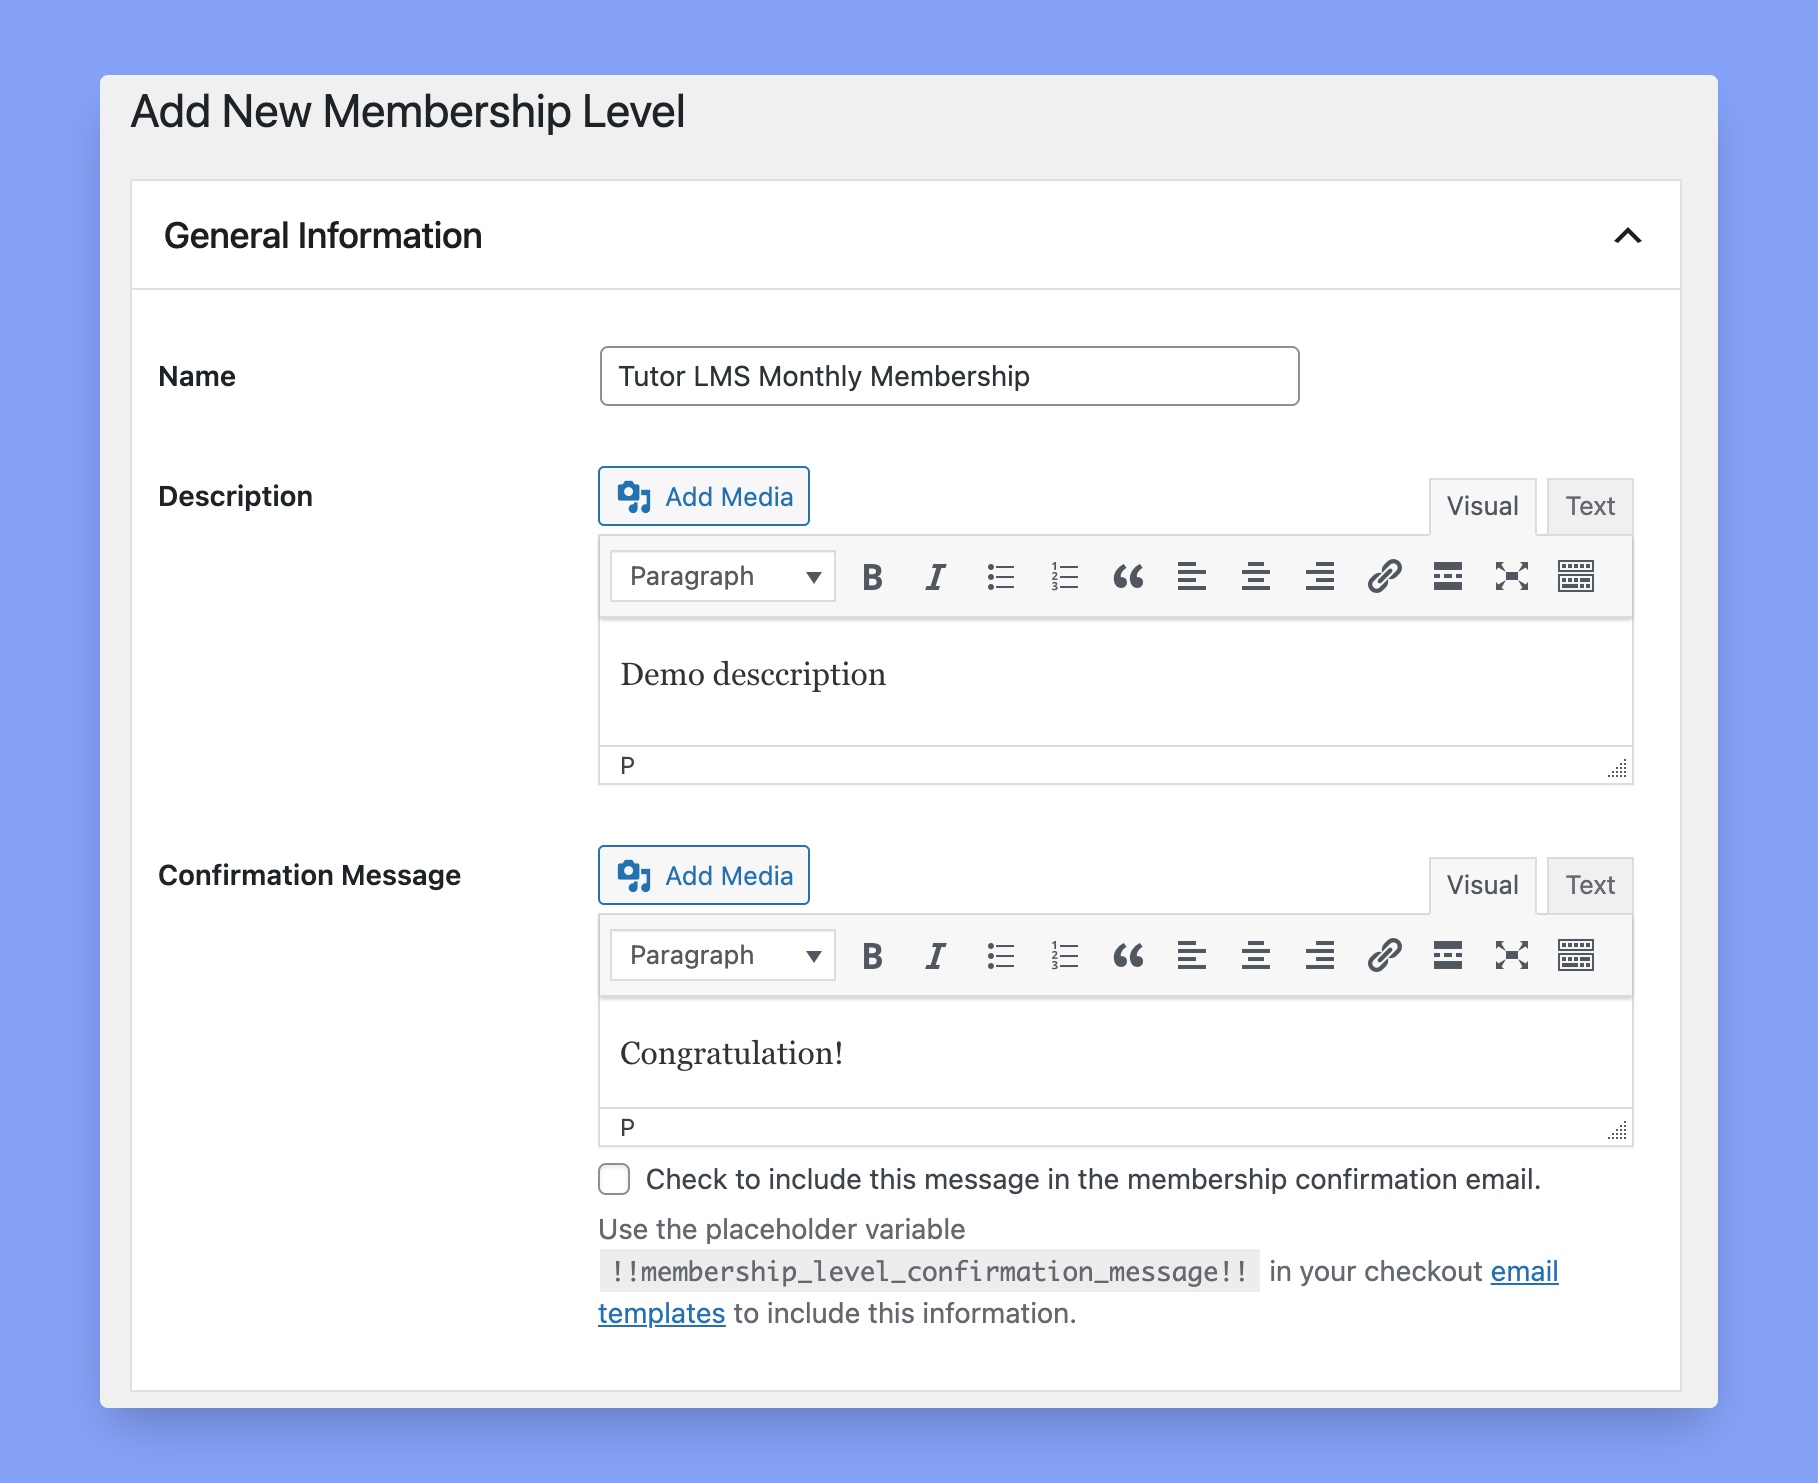Toggle Italic in Confirmation Message editor

(936, 956)
